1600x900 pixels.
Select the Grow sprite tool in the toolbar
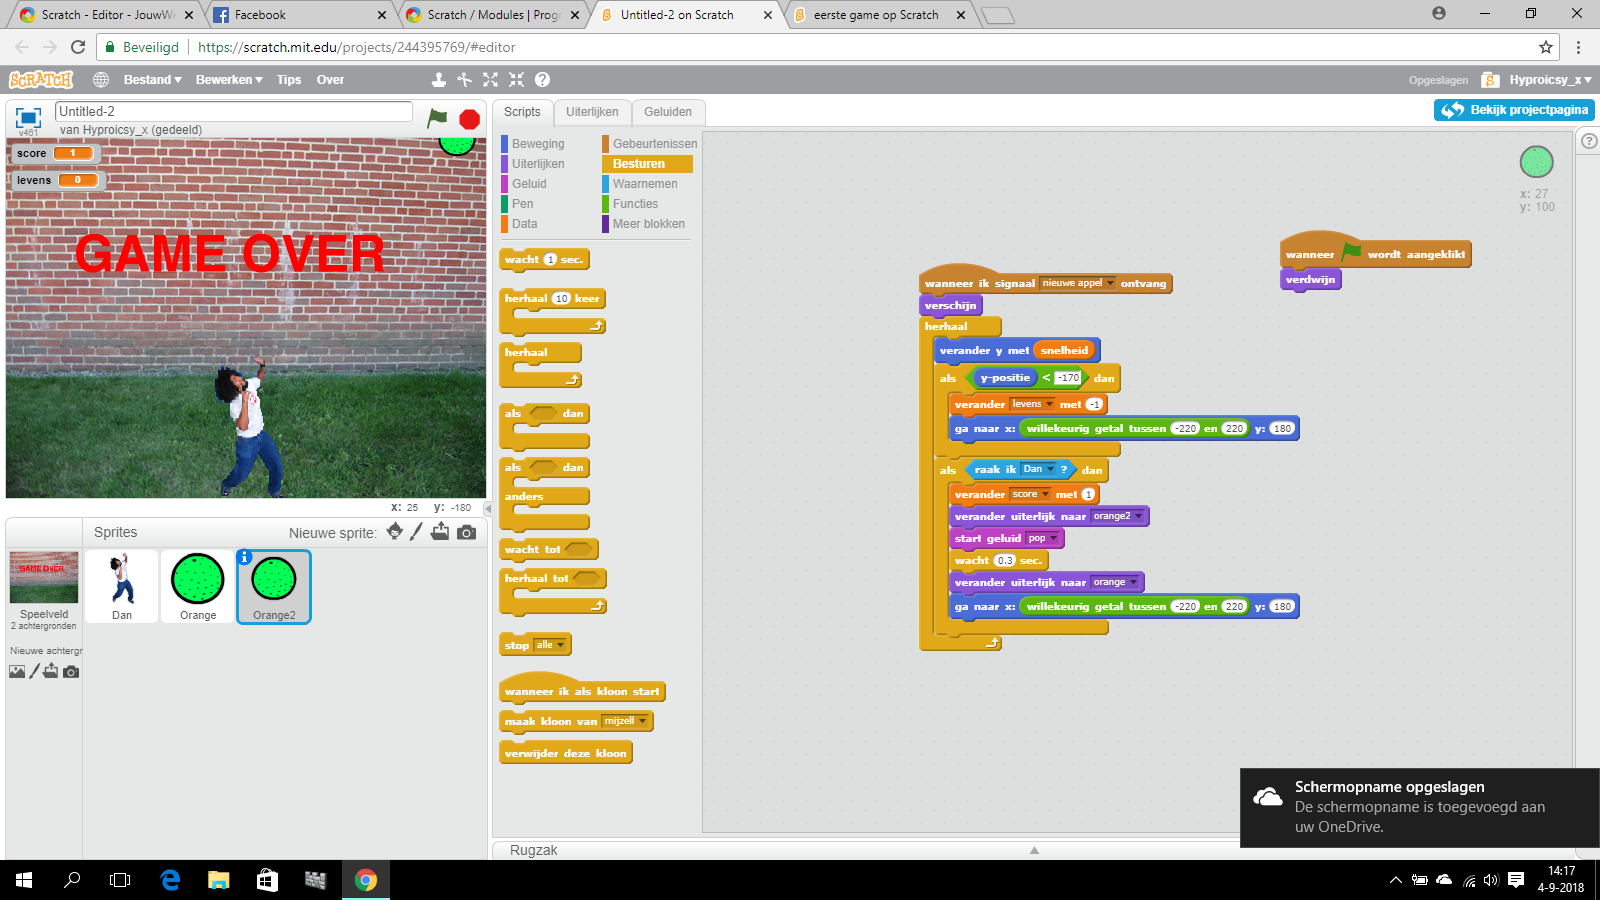(x=490, y=80)
